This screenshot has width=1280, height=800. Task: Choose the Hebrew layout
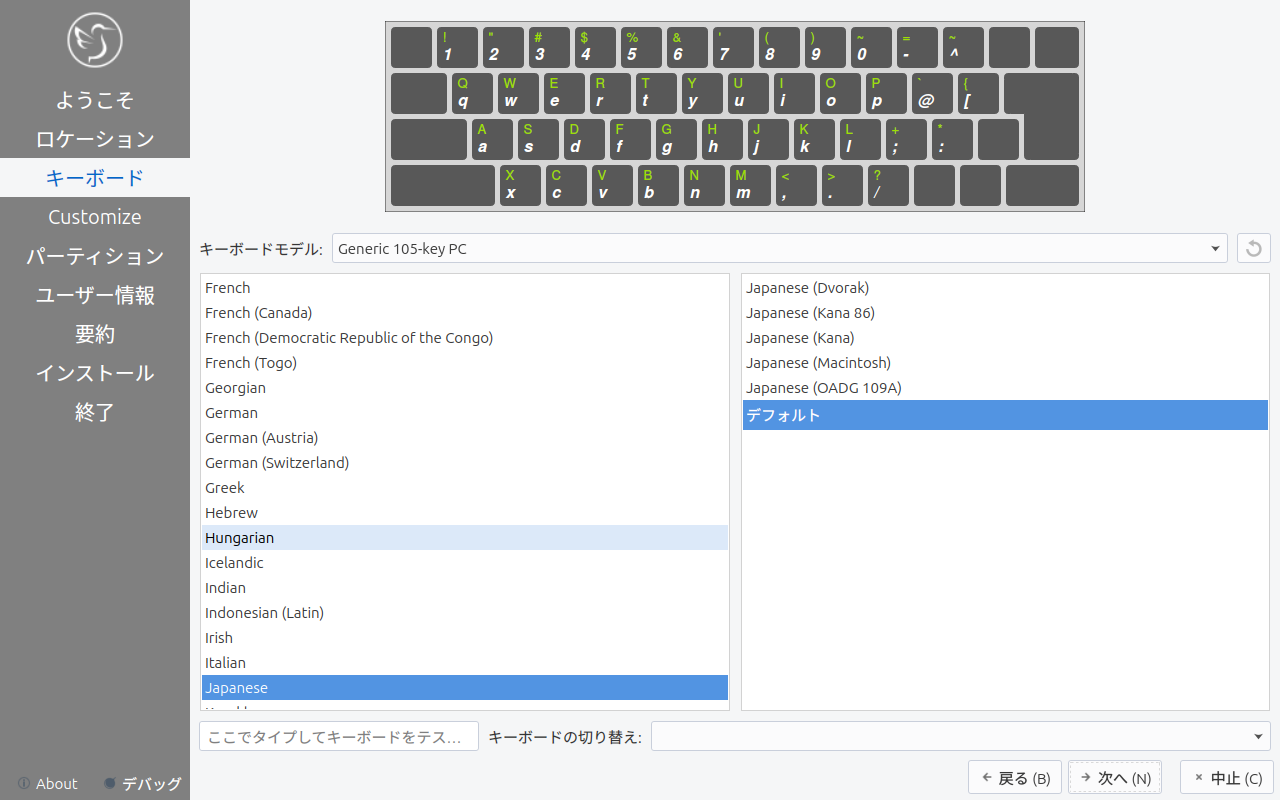pyautogui.click(x=465, y=513)
